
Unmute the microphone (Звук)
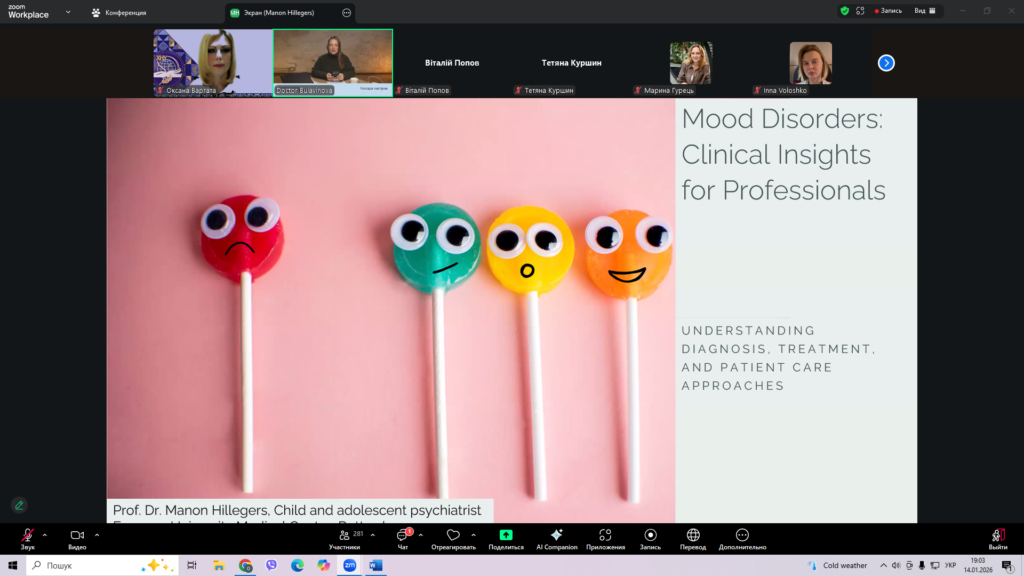(27, 536)
